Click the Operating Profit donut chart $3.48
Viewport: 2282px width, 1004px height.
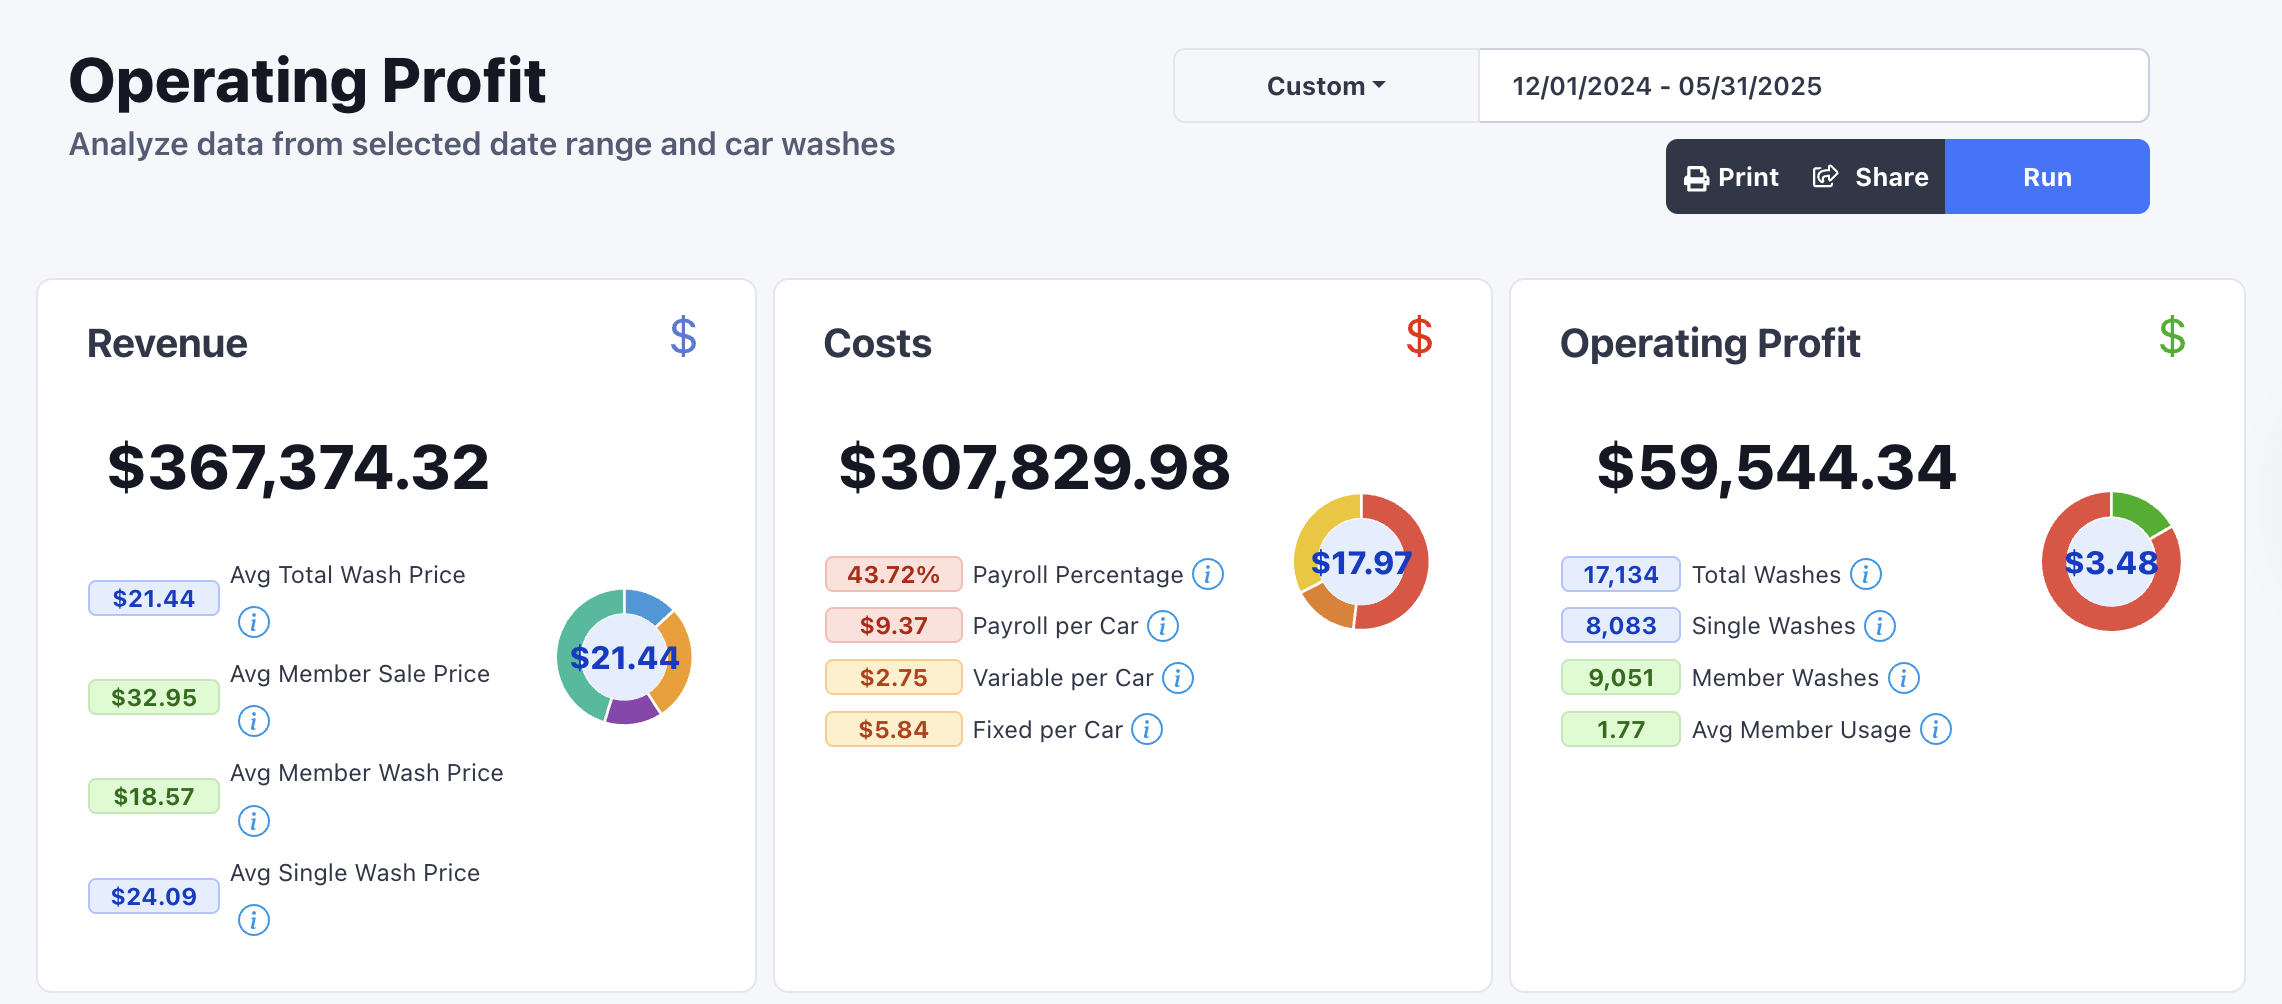pyautogui.click(x=2111, y=562)
